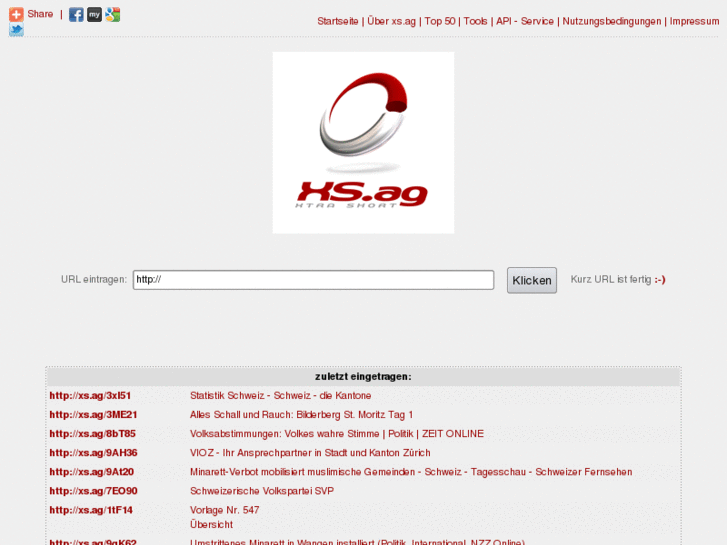This screenshot has height=545, width=727.
Task: Open short link http://xs.ag/1tF14
Action: pos(91,510)
